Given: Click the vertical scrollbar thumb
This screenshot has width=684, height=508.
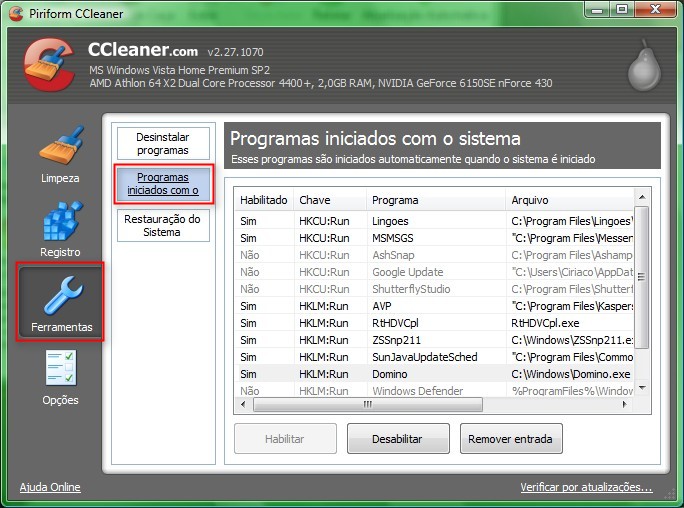Looking at the screenshot, I should tap(641, 277).
